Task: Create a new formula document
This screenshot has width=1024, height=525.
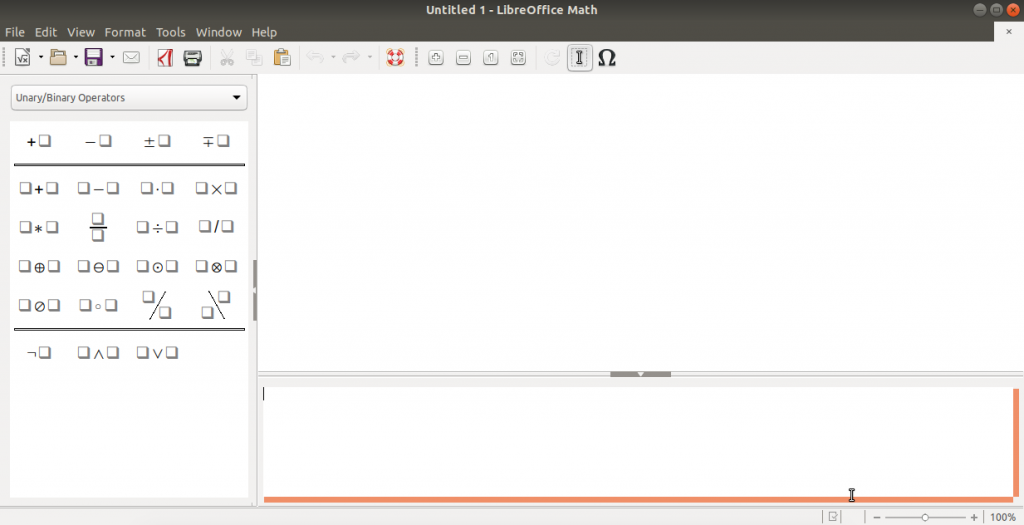Action: point(22,57)
